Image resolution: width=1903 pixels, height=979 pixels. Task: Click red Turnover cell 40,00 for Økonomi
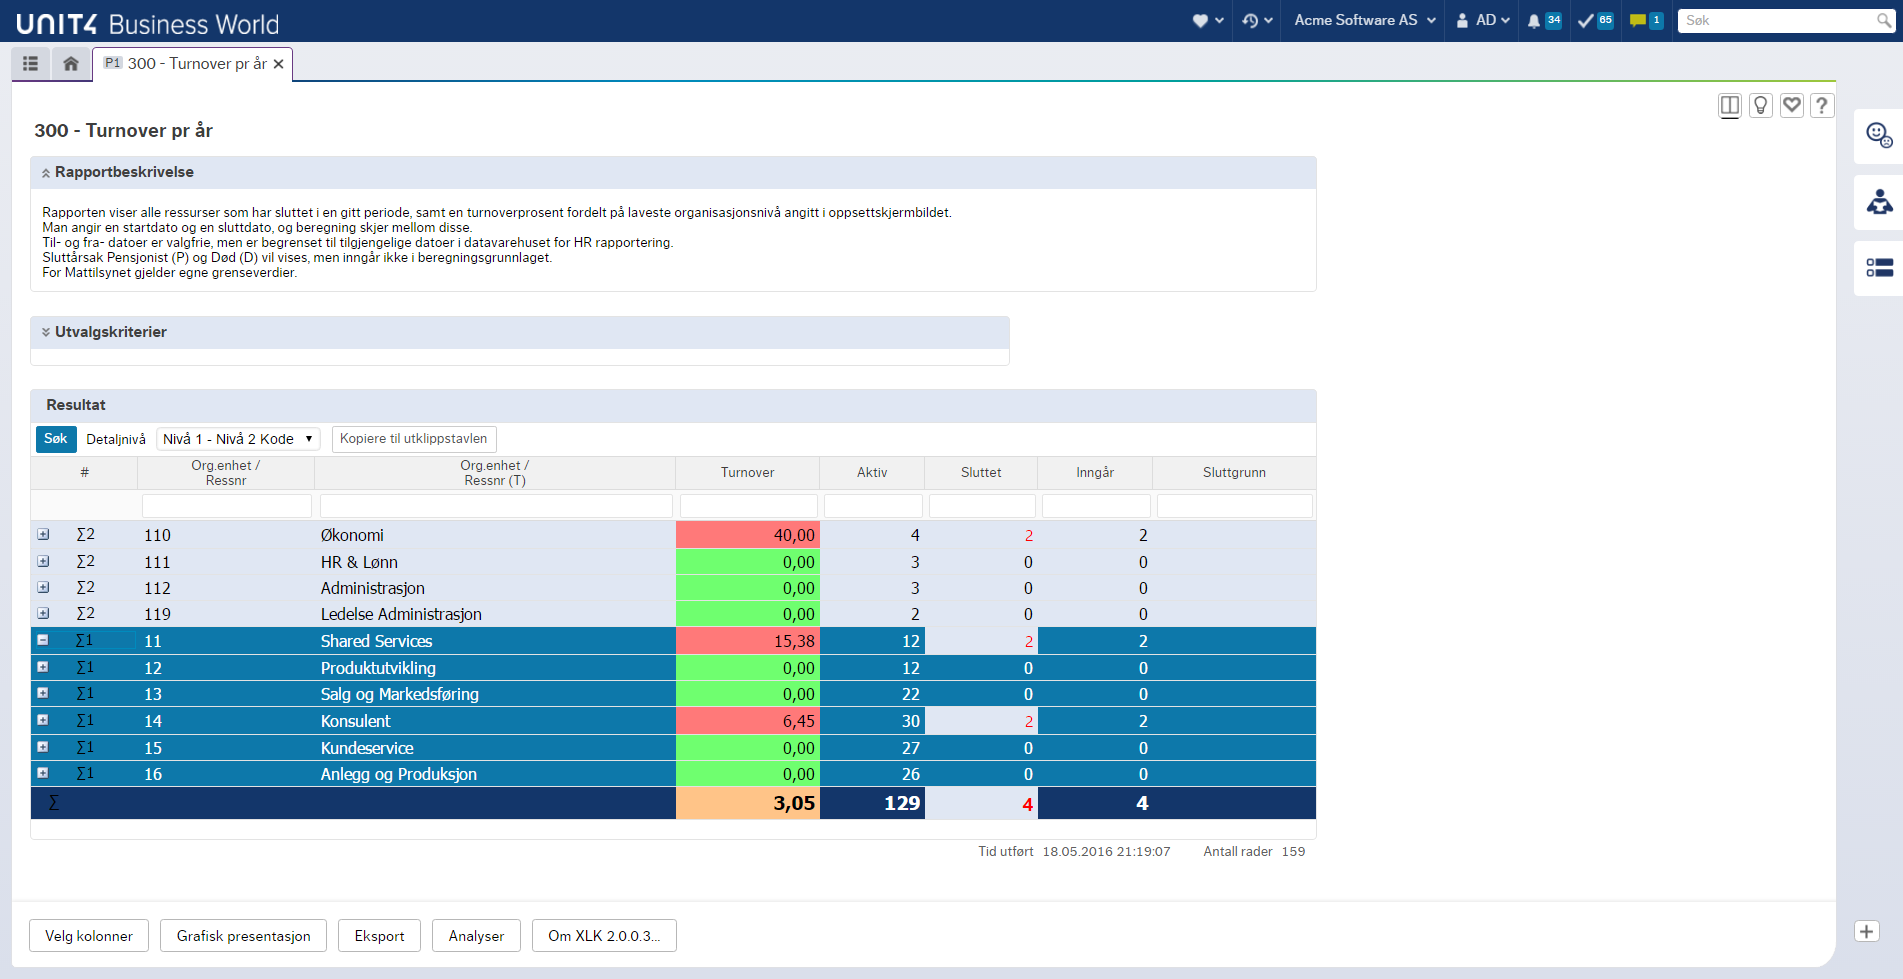click(x=748, y=535)
